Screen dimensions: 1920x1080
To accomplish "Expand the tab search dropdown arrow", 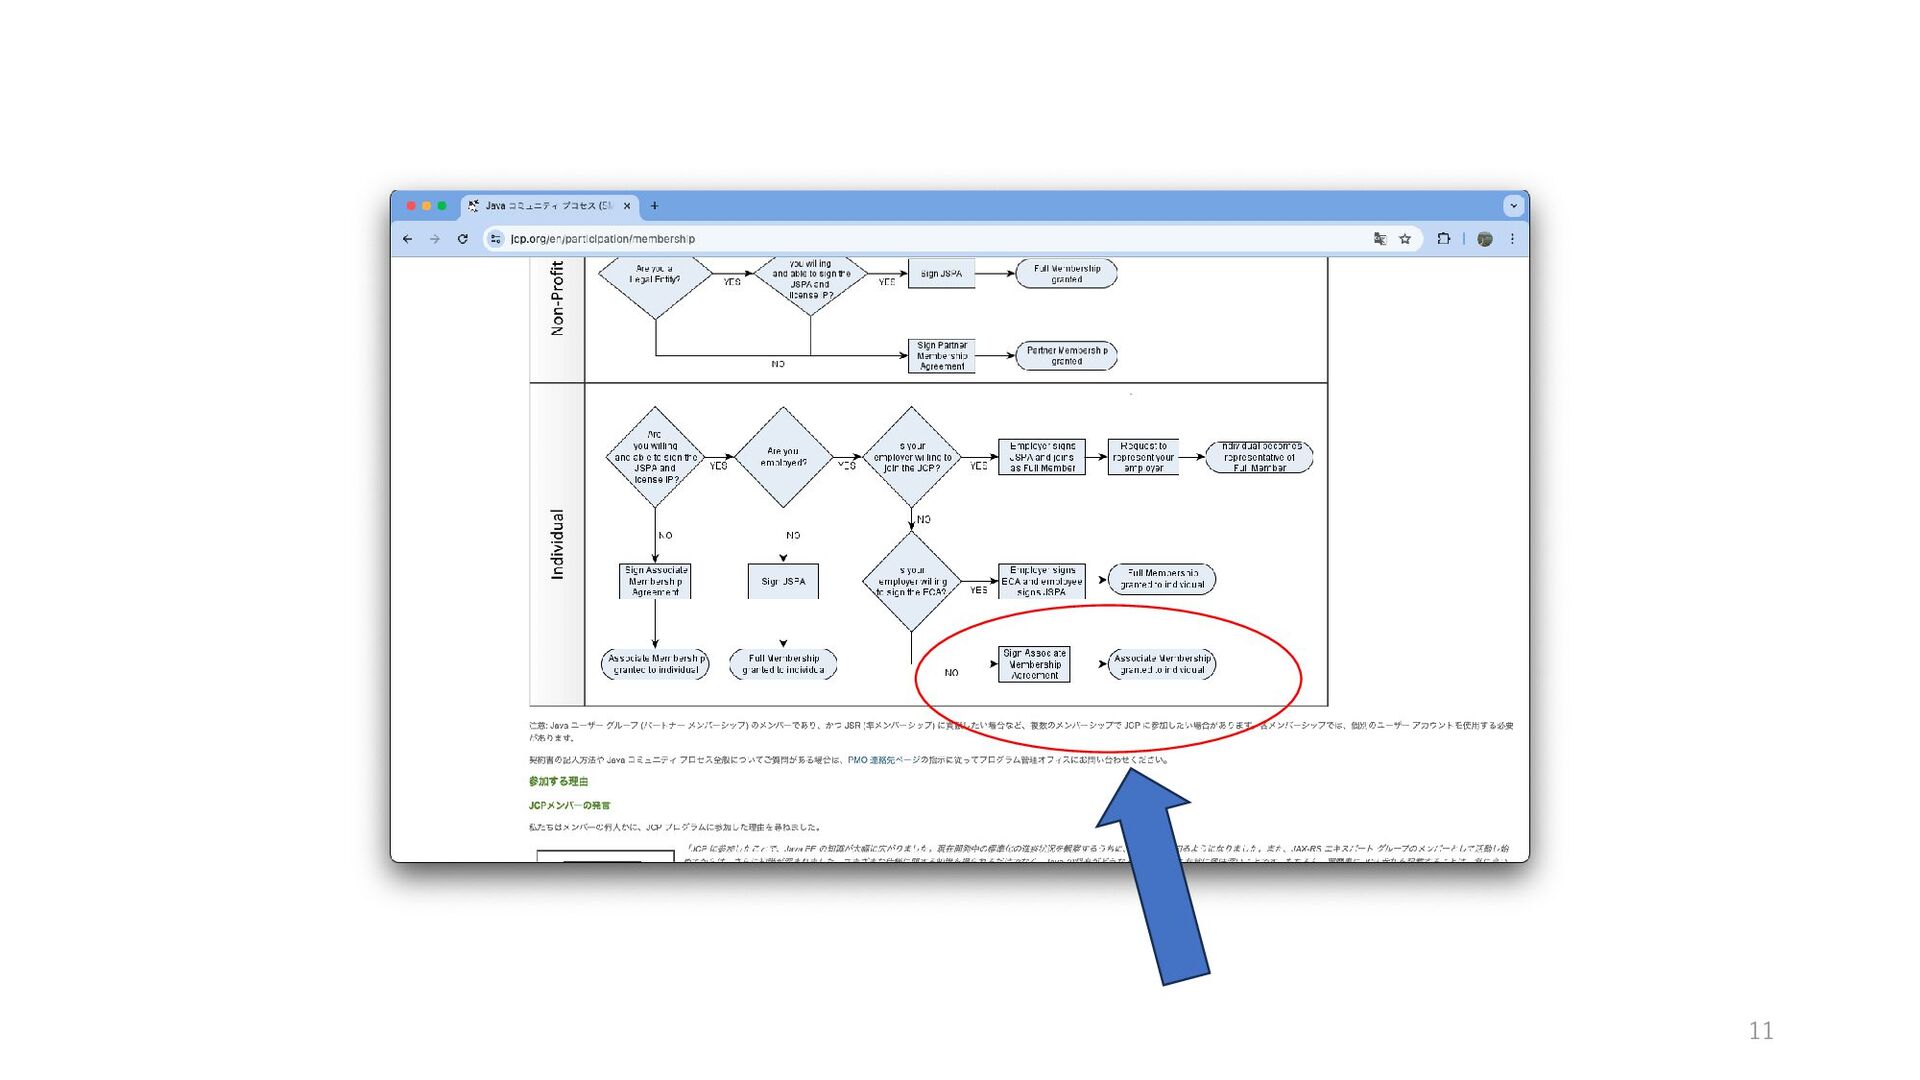I will tap(1513, 206).
